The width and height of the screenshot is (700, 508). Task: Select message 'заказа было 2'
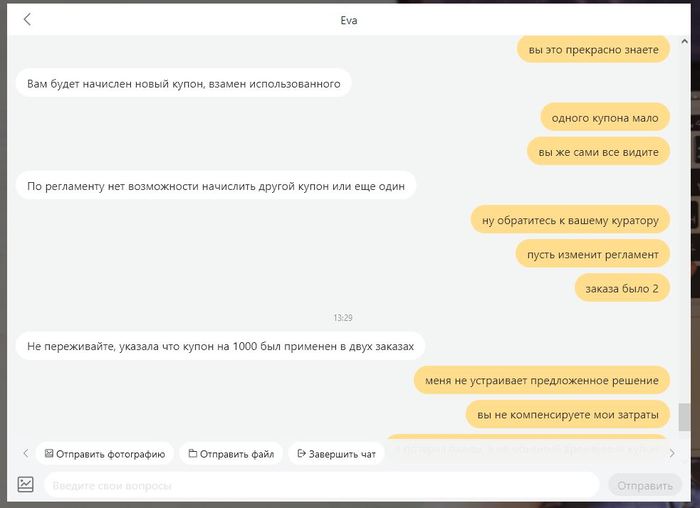click(622, 289)
